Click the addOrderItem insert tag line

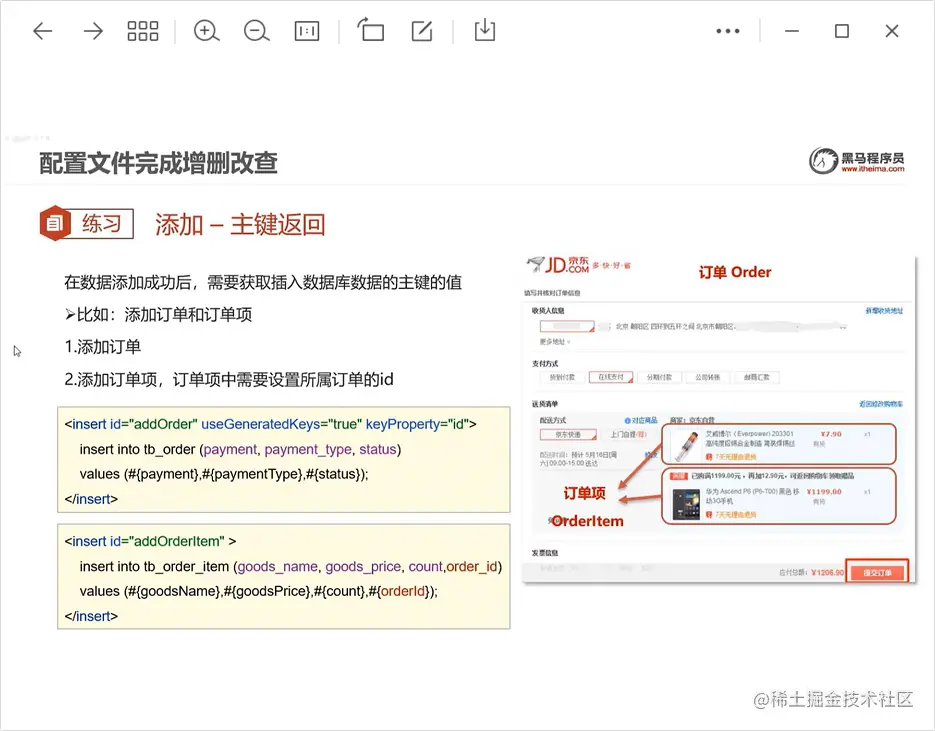click(150, 541)
